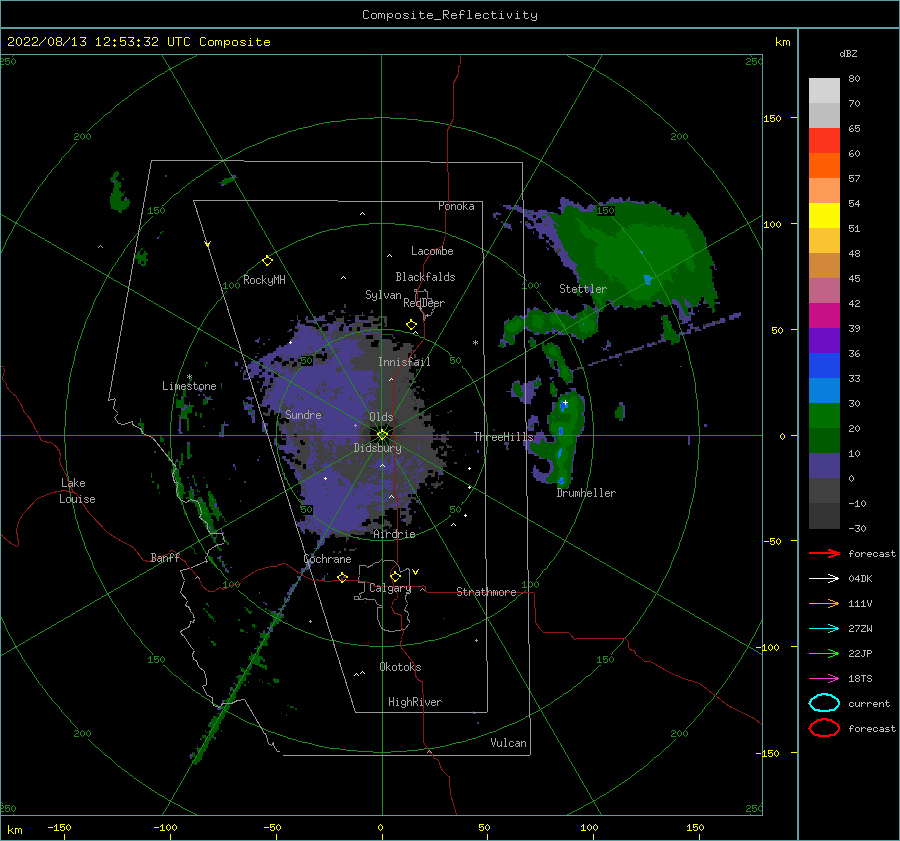900x841 pixels.
Task: Click the red 60-65 dBZ color swatch
Action: [x=824, y=141]
